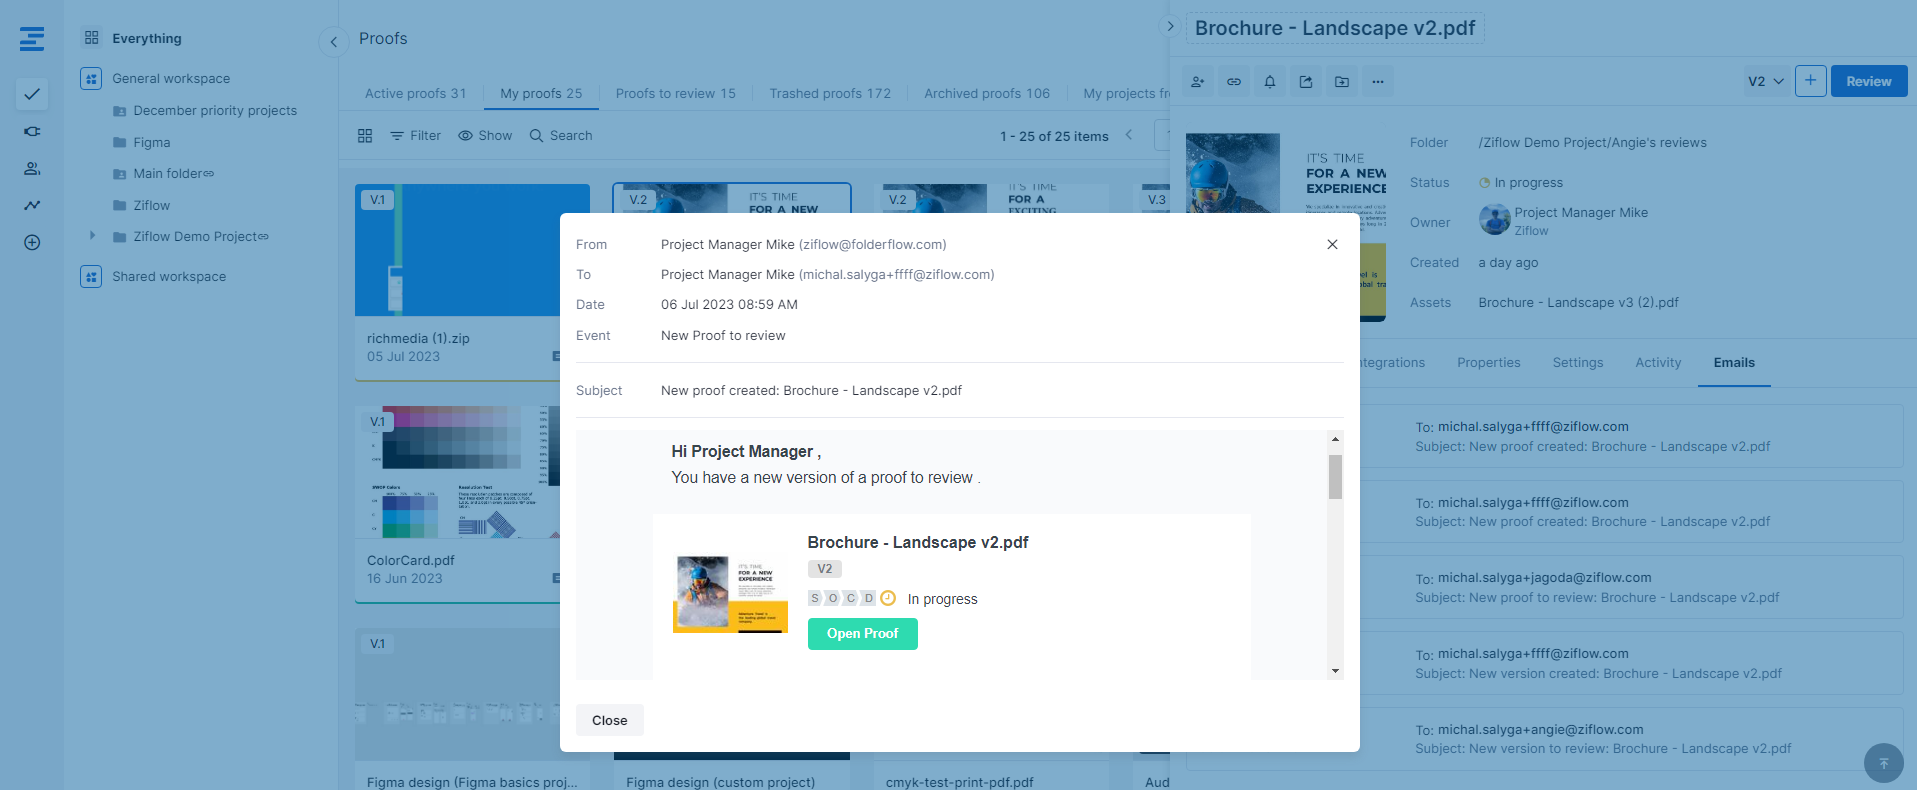The width and height of the screenshot is (1917, 790).
Task: Expand the Ziflow Demo Project folder
Action: pos(92,236)
